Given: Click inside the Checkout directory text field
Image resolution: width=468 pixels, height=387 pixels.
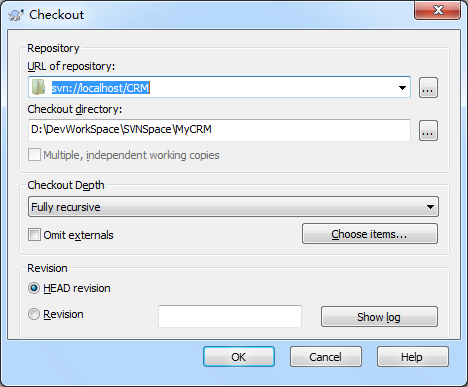Looking at the screenshot, I should point(219,130).
